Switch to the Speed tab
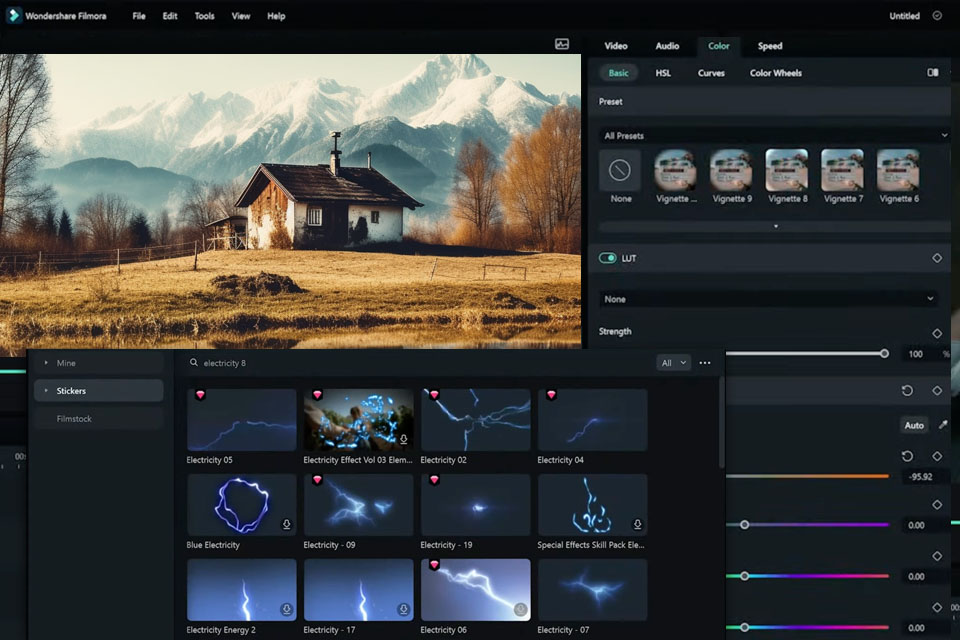 tap(770, 46)
